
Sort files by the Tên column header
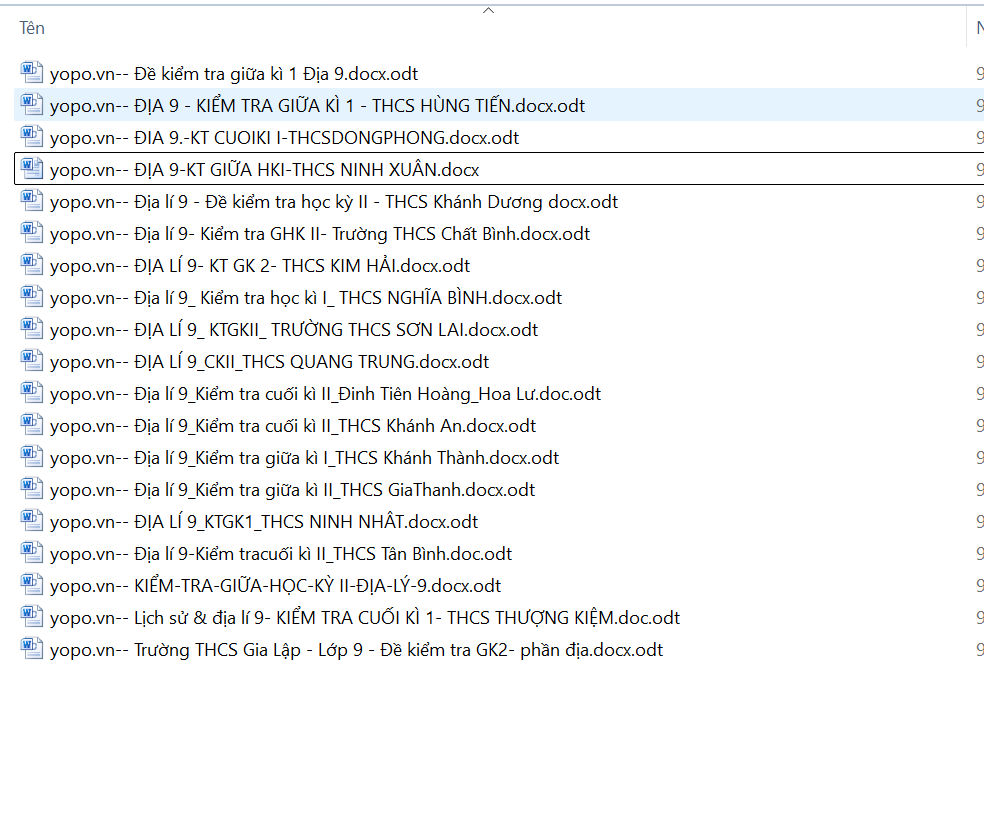33,28
